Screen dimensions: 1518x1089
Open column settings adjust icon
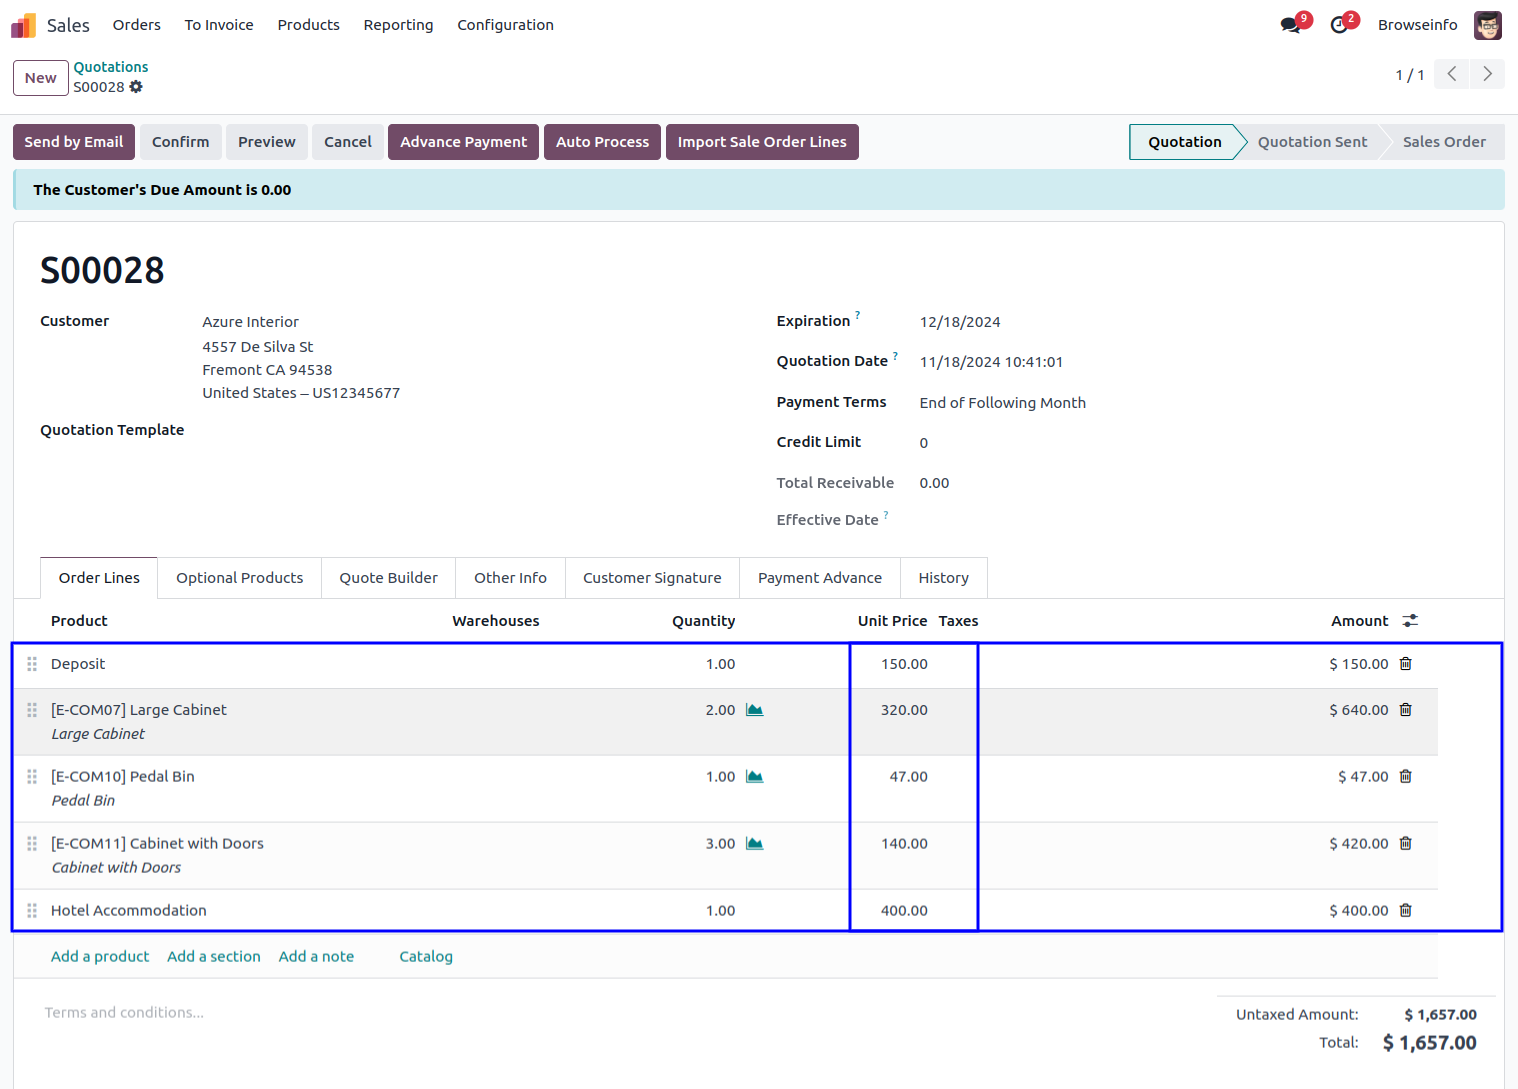pyautogui.click(x=1410, y=621)
